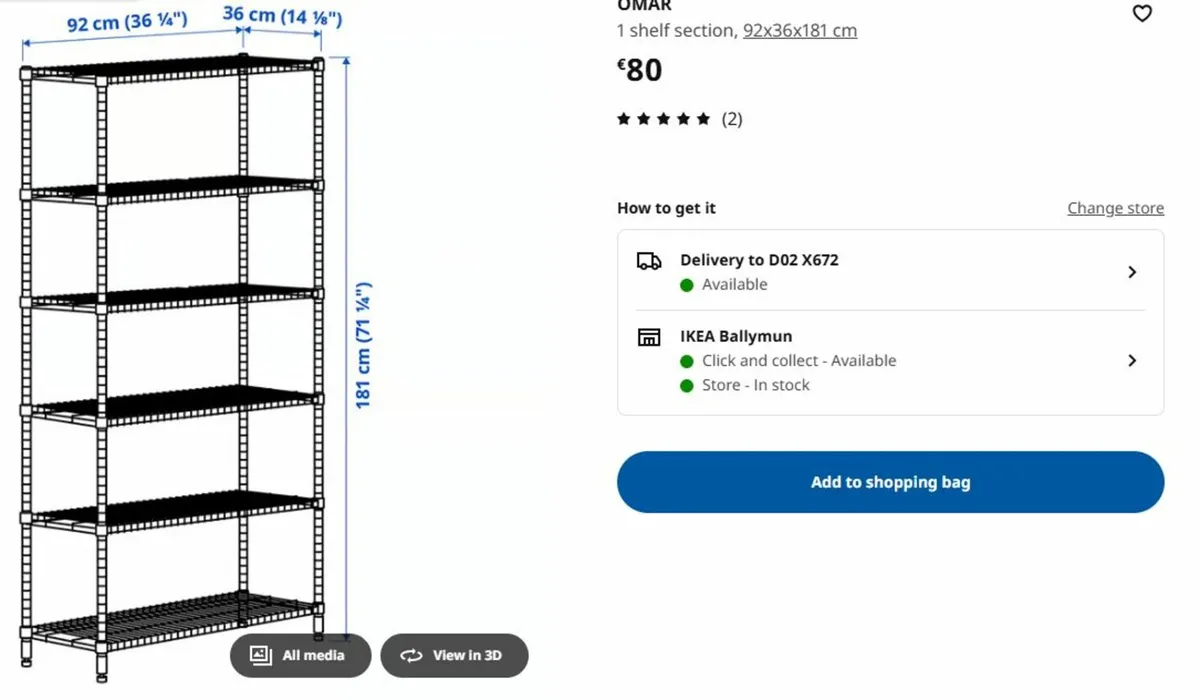Select the IKEA Ballymun store name
1200x700 pixels.
point(736,336)
